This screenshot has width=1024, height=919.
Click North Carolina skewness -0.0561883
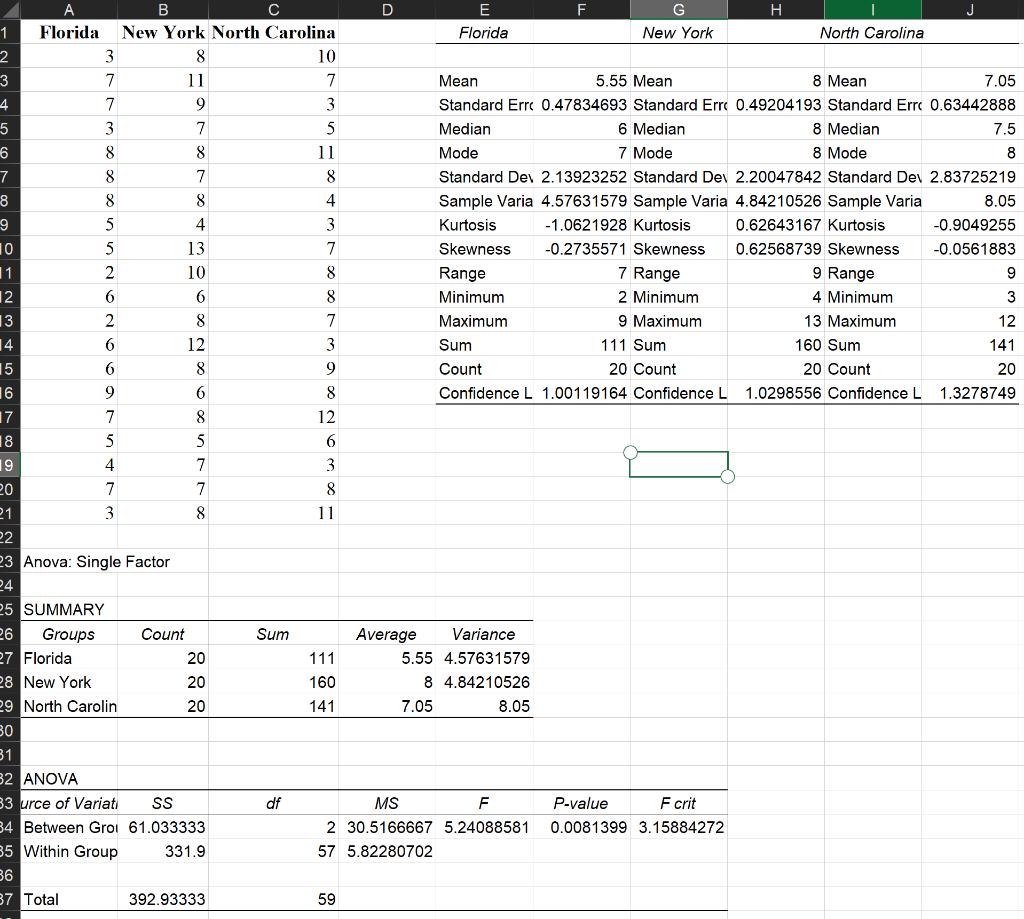(974, 250)
